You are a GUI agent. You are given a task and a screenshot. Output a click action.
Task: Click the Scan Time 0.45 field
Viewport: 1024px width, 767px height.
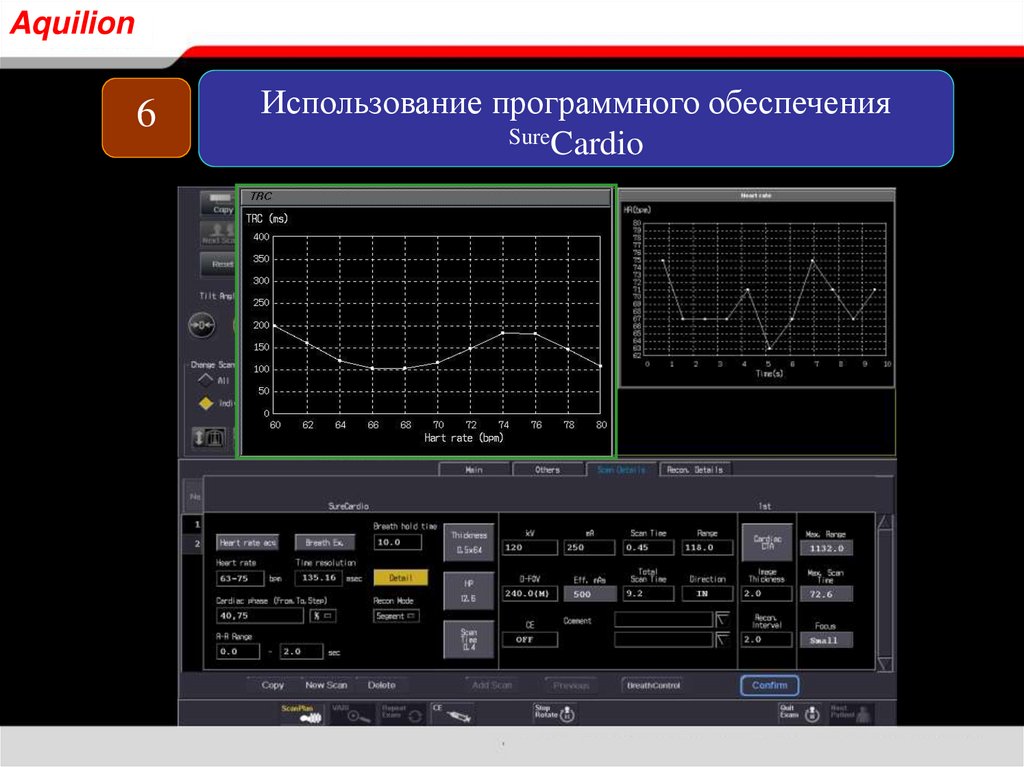click(648, 547)
